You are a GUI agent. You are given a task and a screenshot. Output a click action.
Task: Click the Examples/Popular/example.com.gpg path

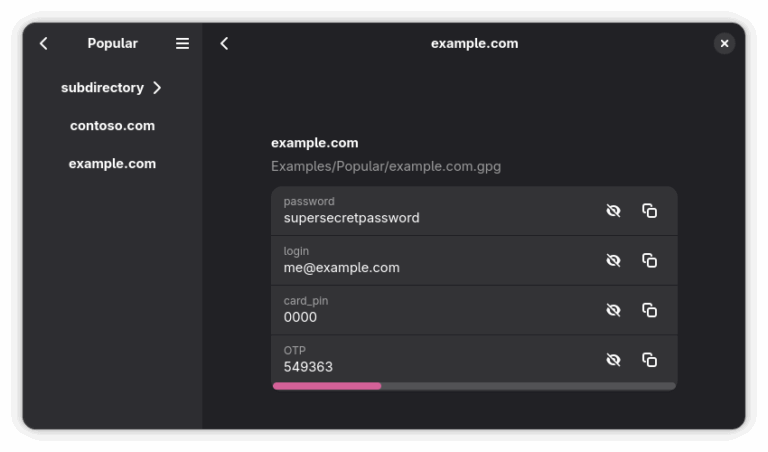(x=386, y=167)
